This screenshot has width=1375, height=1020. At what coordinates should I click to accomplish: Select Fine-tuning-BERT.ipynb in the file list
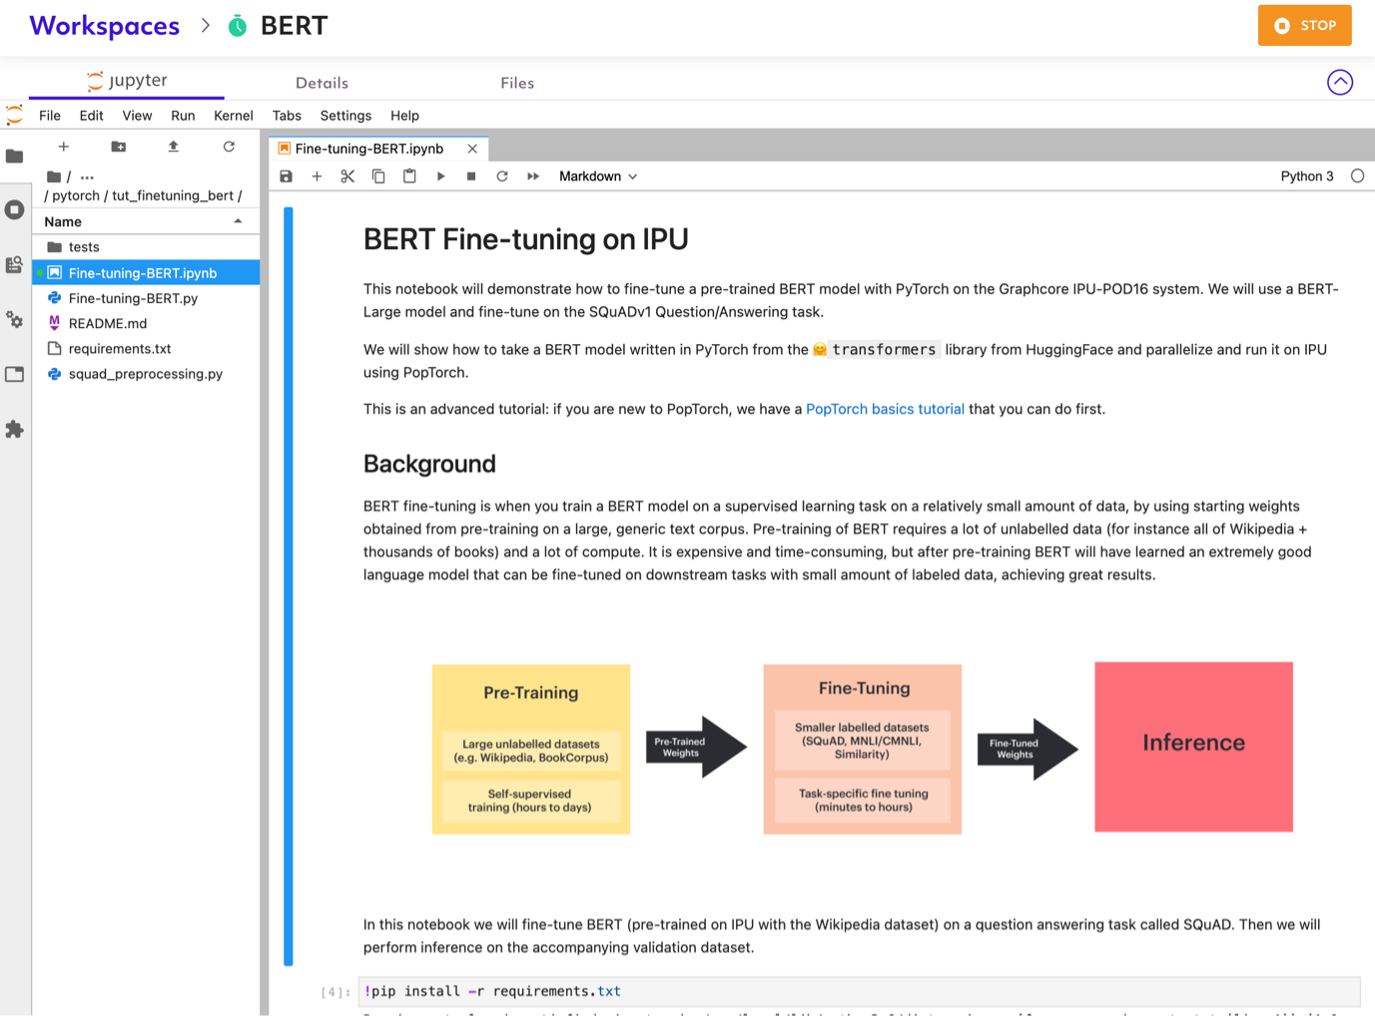pyautogui.click(x=146, y=273)
